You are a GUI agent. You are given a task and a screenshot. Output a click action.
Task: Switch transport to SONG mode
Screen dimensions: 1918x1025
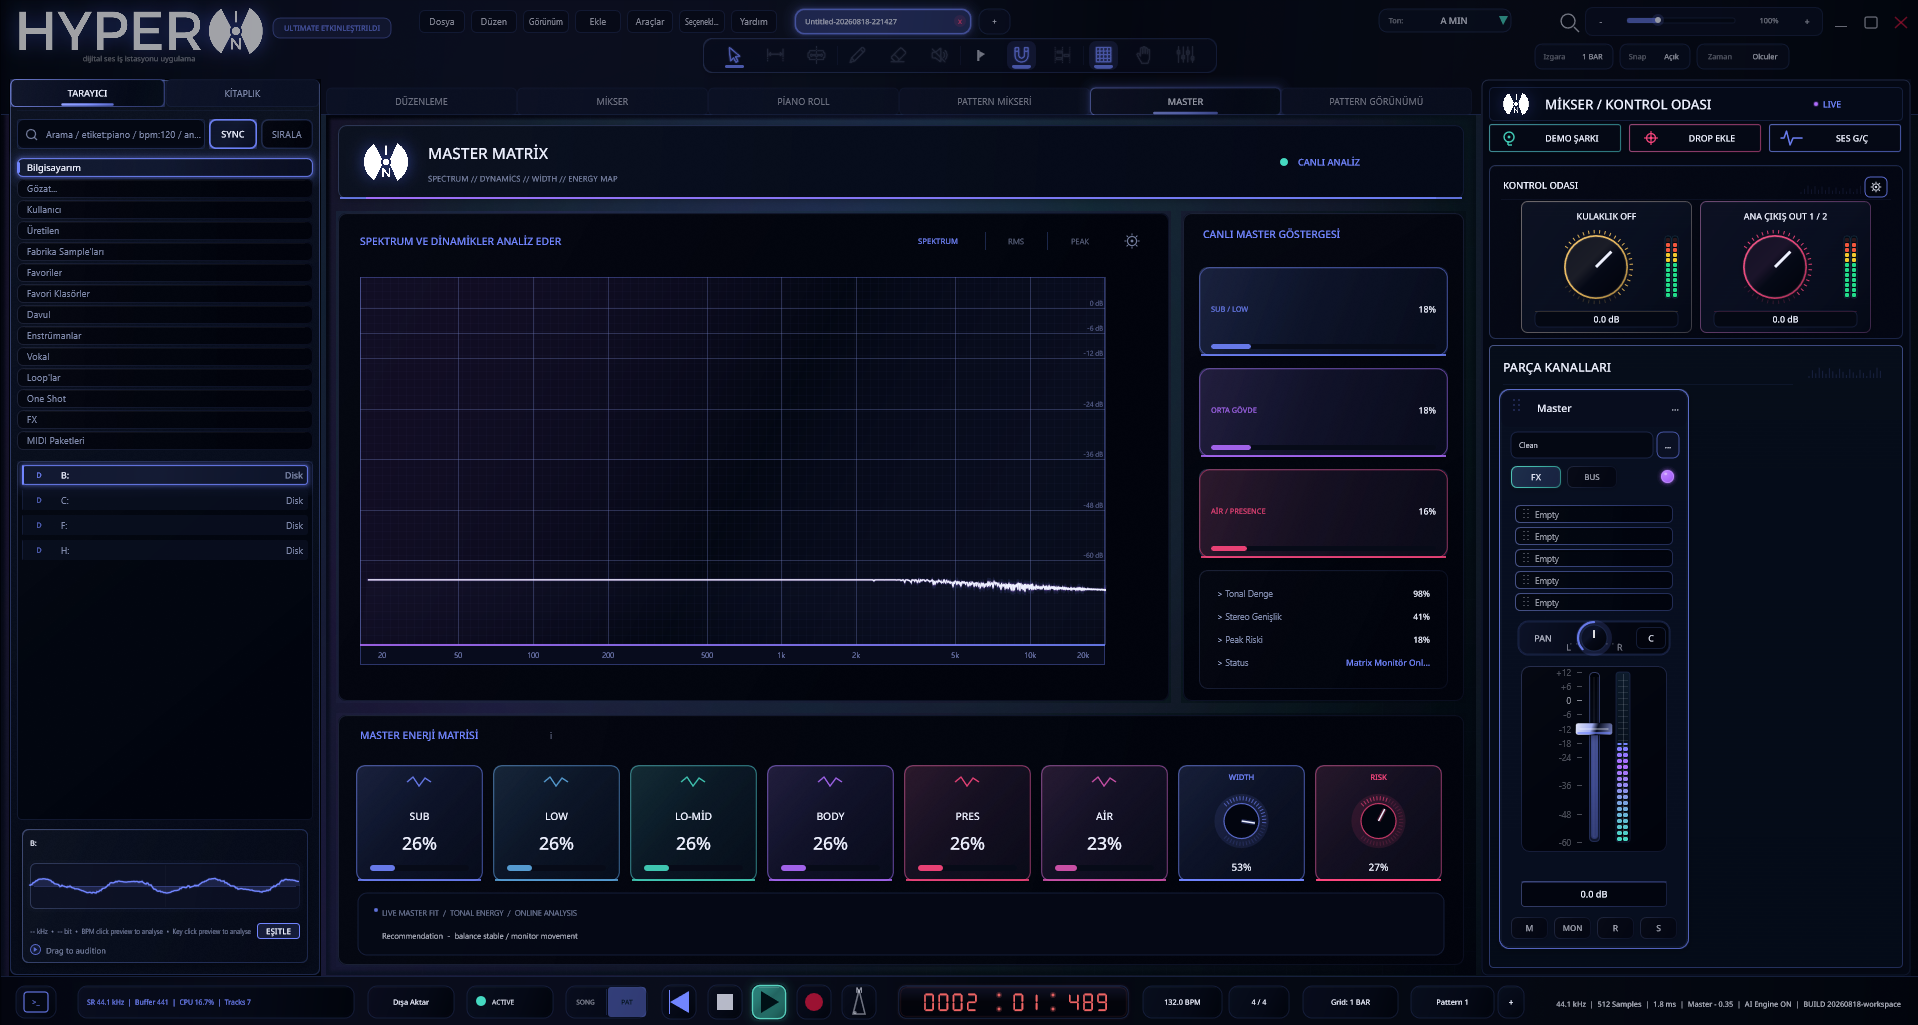pos(585,1002)
